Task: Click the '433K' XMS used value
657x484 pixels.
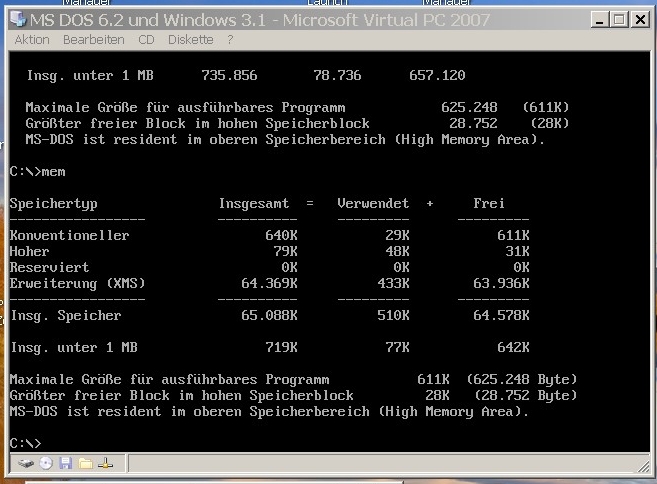Action: [393, 284]
